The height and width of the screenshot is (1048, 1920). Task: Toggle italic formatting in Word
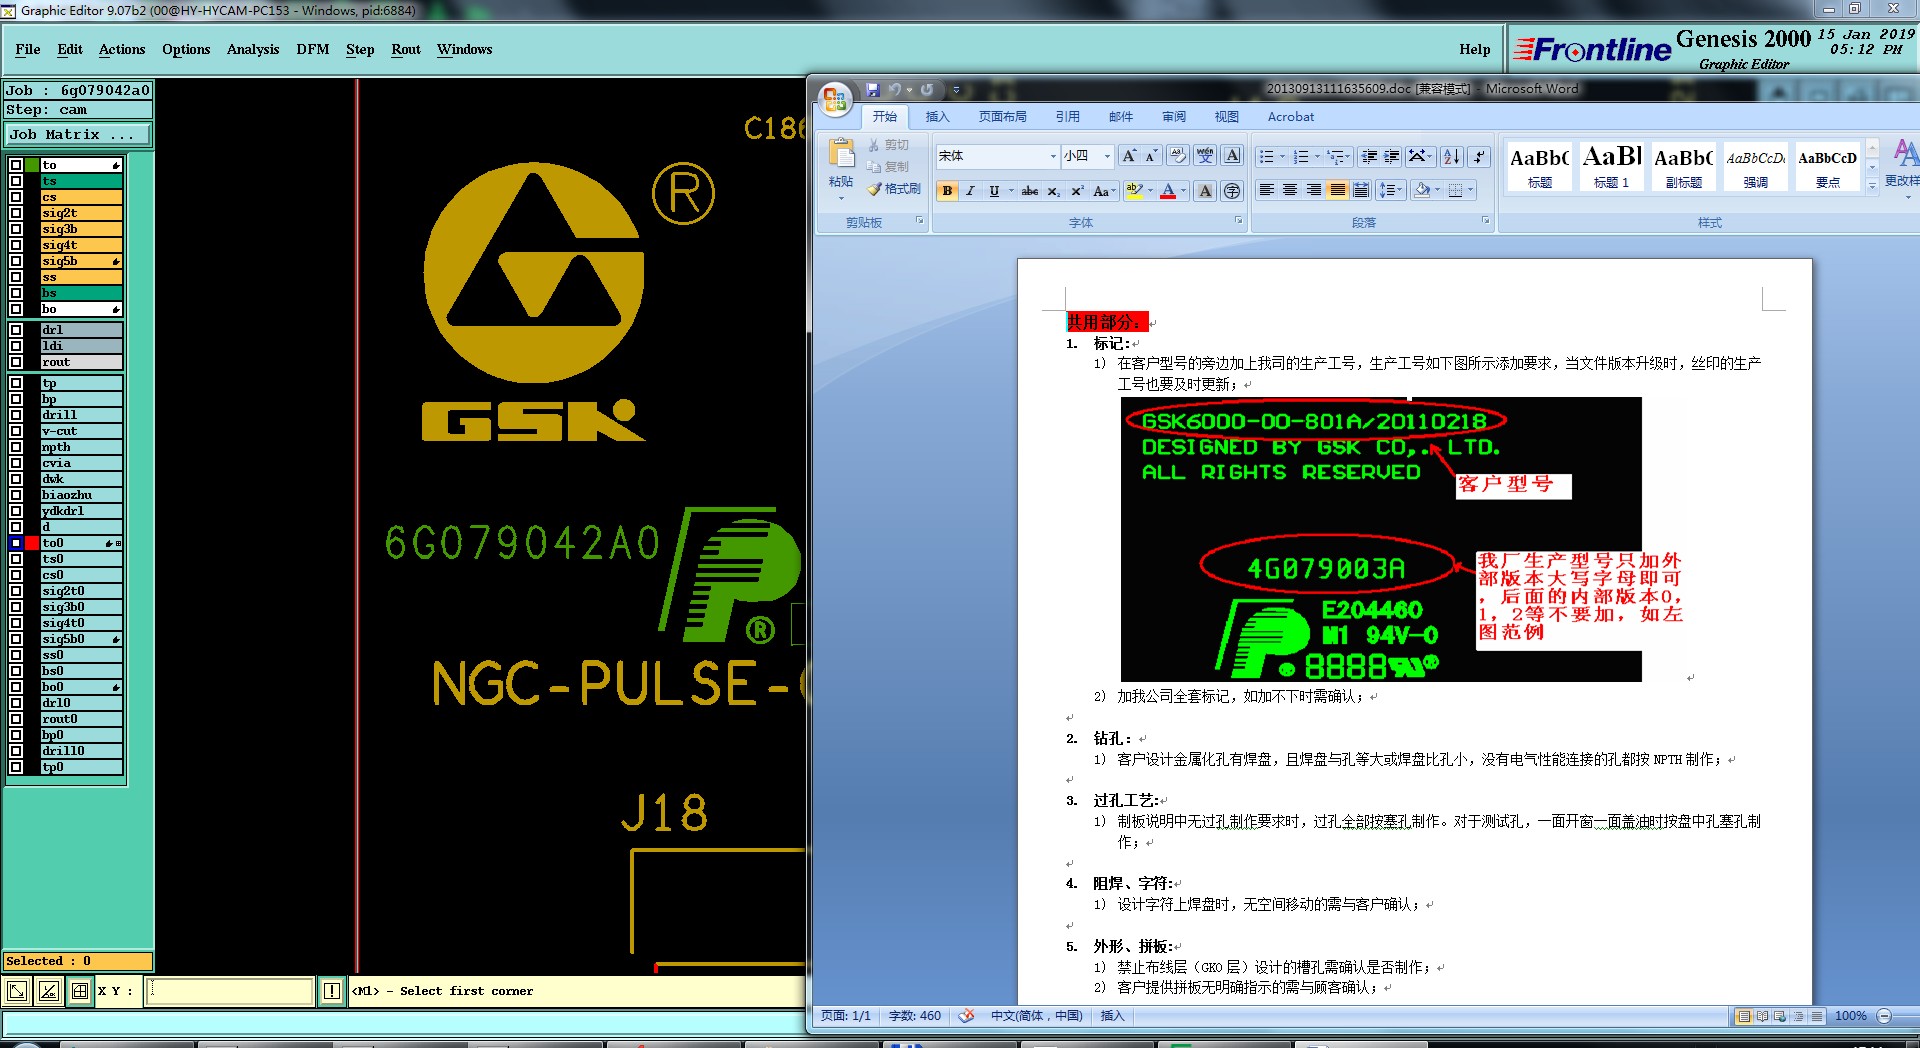pyautogui.click(x=970, y=191)
